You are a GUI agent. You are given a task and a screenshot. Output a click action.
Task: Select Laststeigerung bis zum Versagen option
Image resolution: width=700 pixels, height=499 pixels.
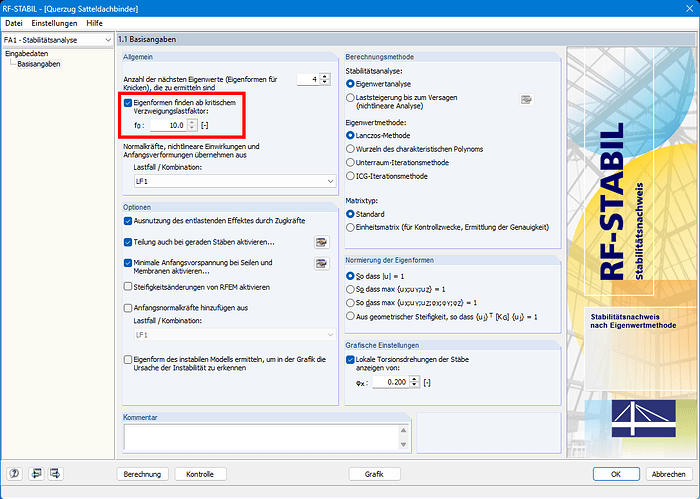tap(350, 98)
